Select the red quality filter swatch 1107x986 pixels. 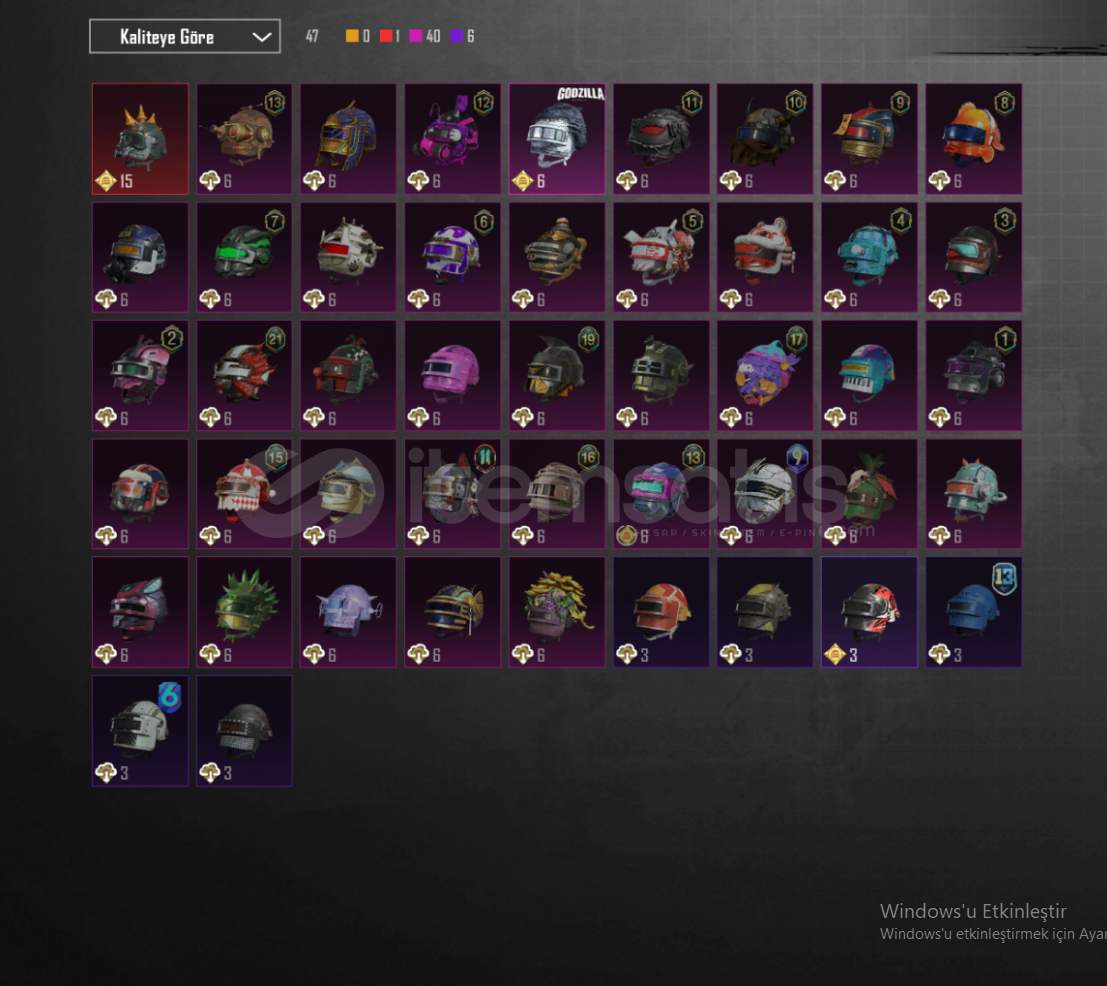(386, 36)
